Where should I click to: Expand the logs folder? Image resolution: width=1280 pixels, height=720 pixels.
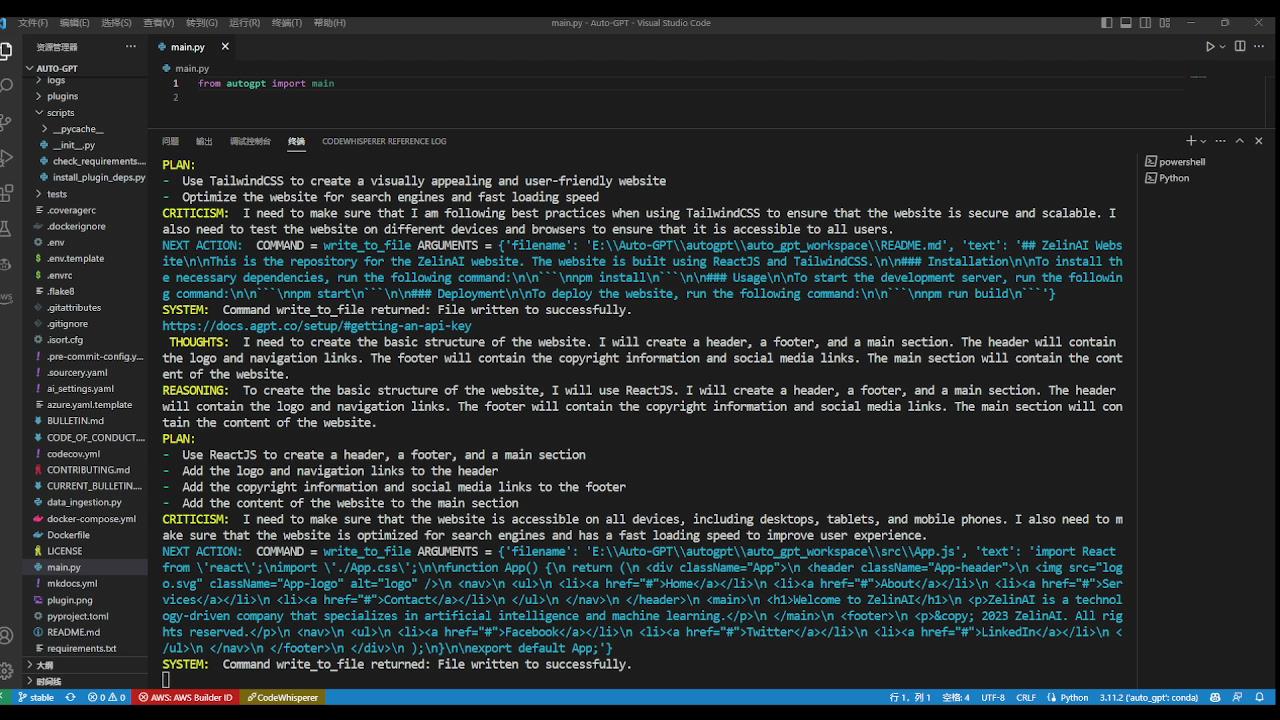[84, 80]
